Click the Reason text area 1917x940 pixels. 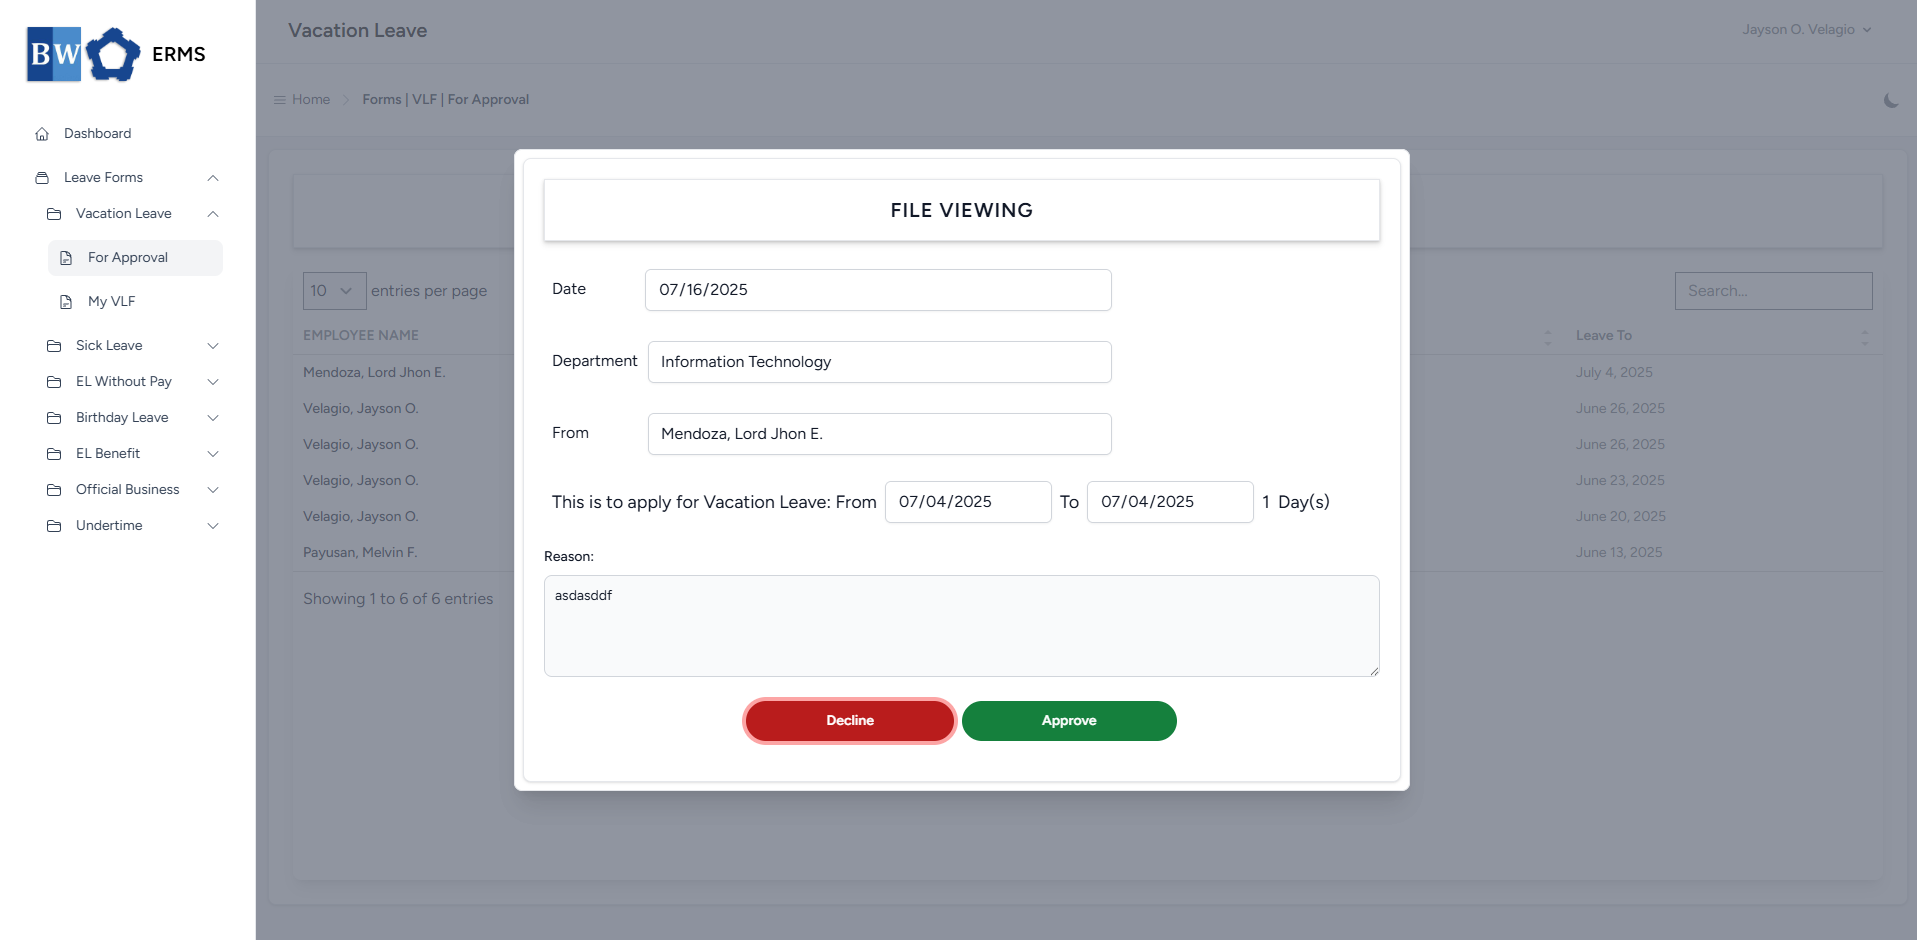coord(962,626)
